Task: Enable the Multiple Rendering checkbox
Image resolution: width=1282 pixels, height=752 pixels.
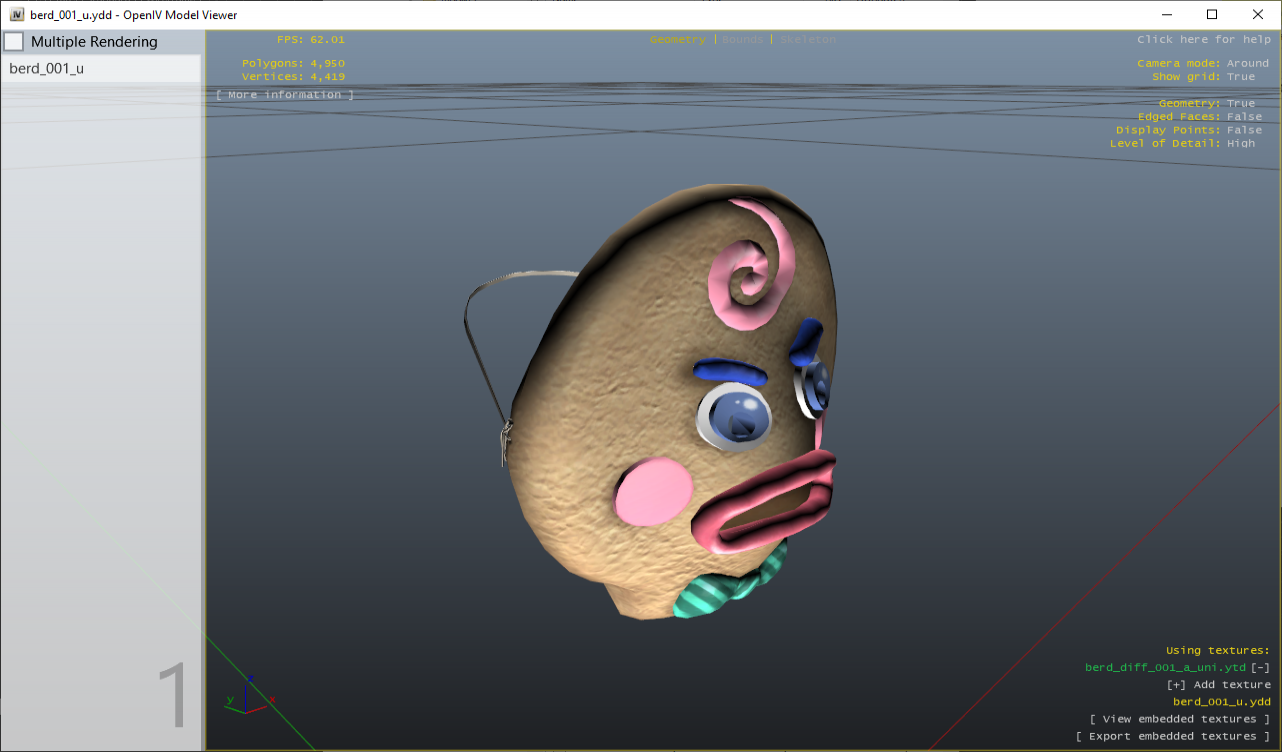Action: (x=13, y=41)
